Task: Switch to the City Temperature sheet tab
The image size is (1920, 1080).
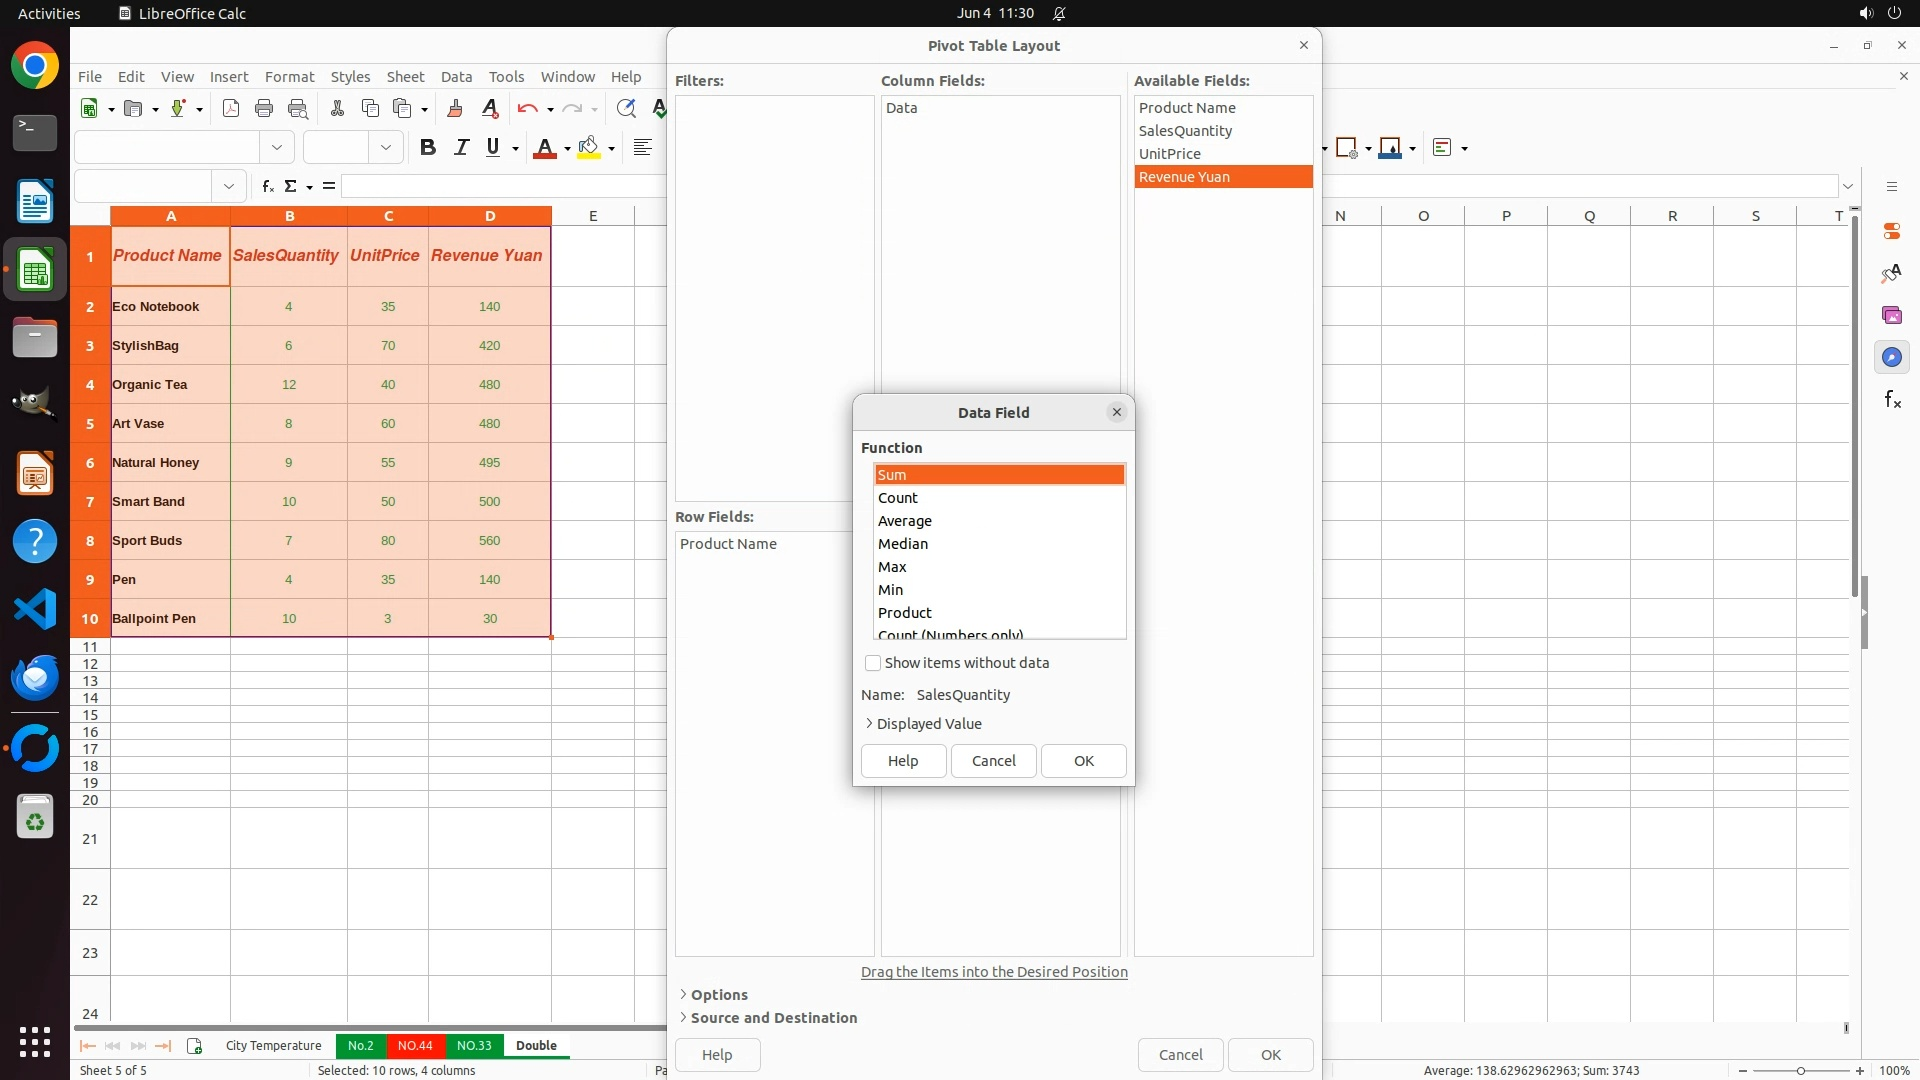Action: [x=273, y=1046]
